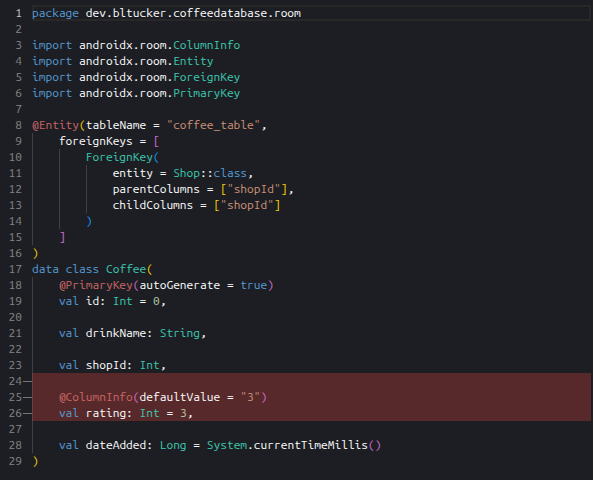Click the Int type on line 19
Image resolution: width=593 pixels, height=480 pixels.
point(123,301)
